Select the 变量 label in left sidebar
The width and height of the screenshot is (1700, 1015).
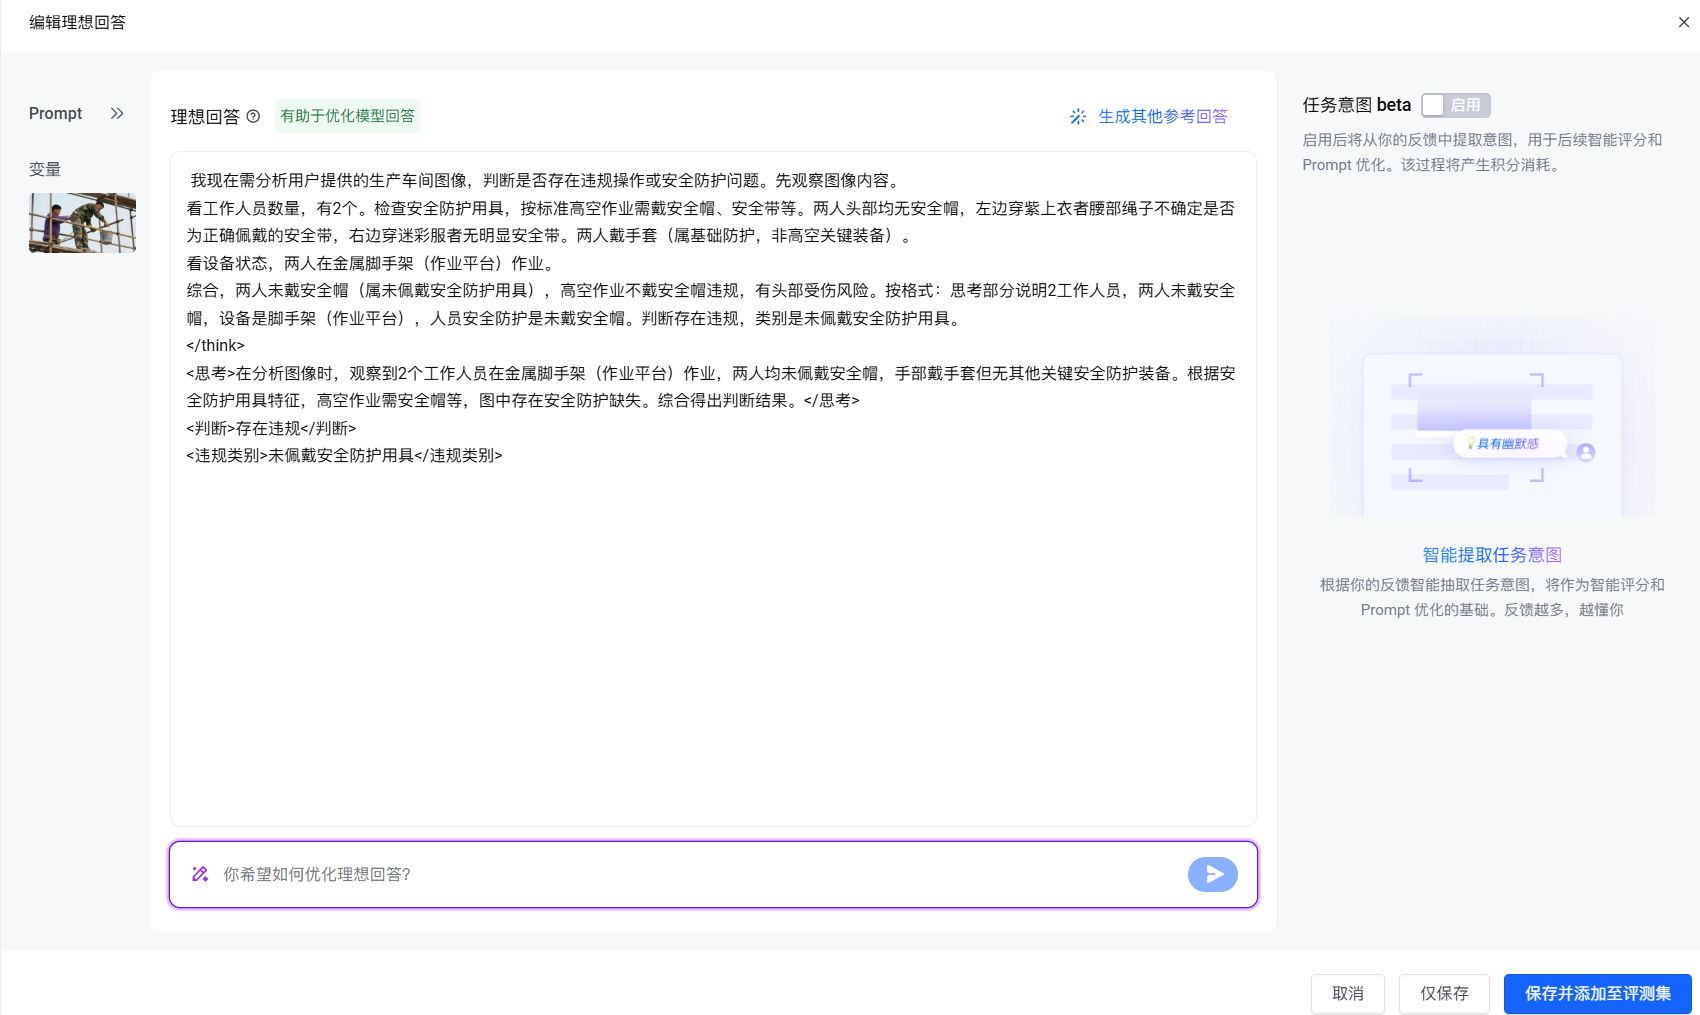pos(45,170)
